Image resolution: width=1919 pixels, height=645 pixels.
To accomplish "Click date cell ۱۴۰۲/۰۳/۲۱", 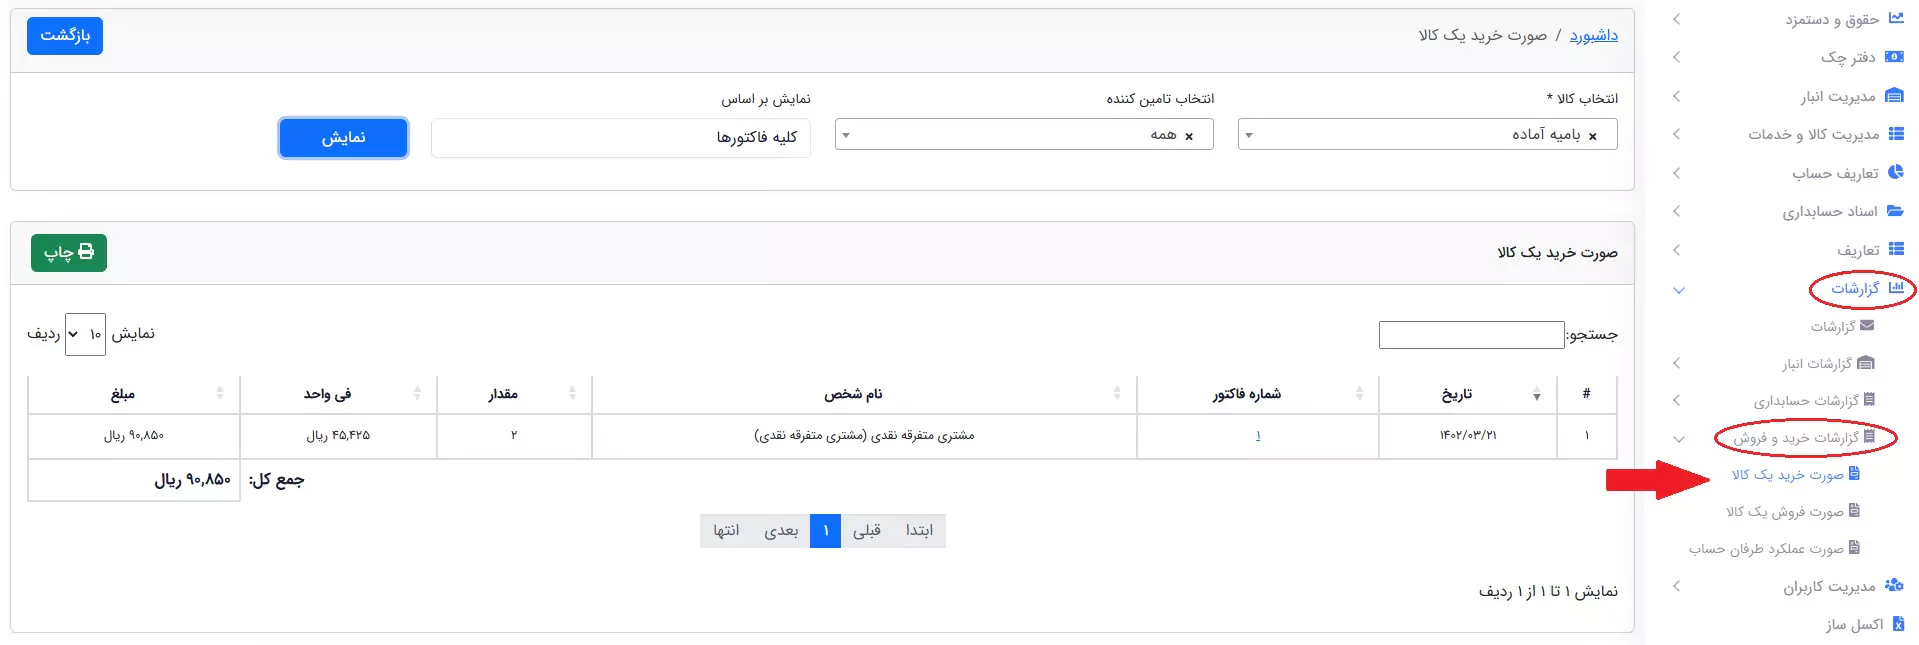I will point(1468,436).
